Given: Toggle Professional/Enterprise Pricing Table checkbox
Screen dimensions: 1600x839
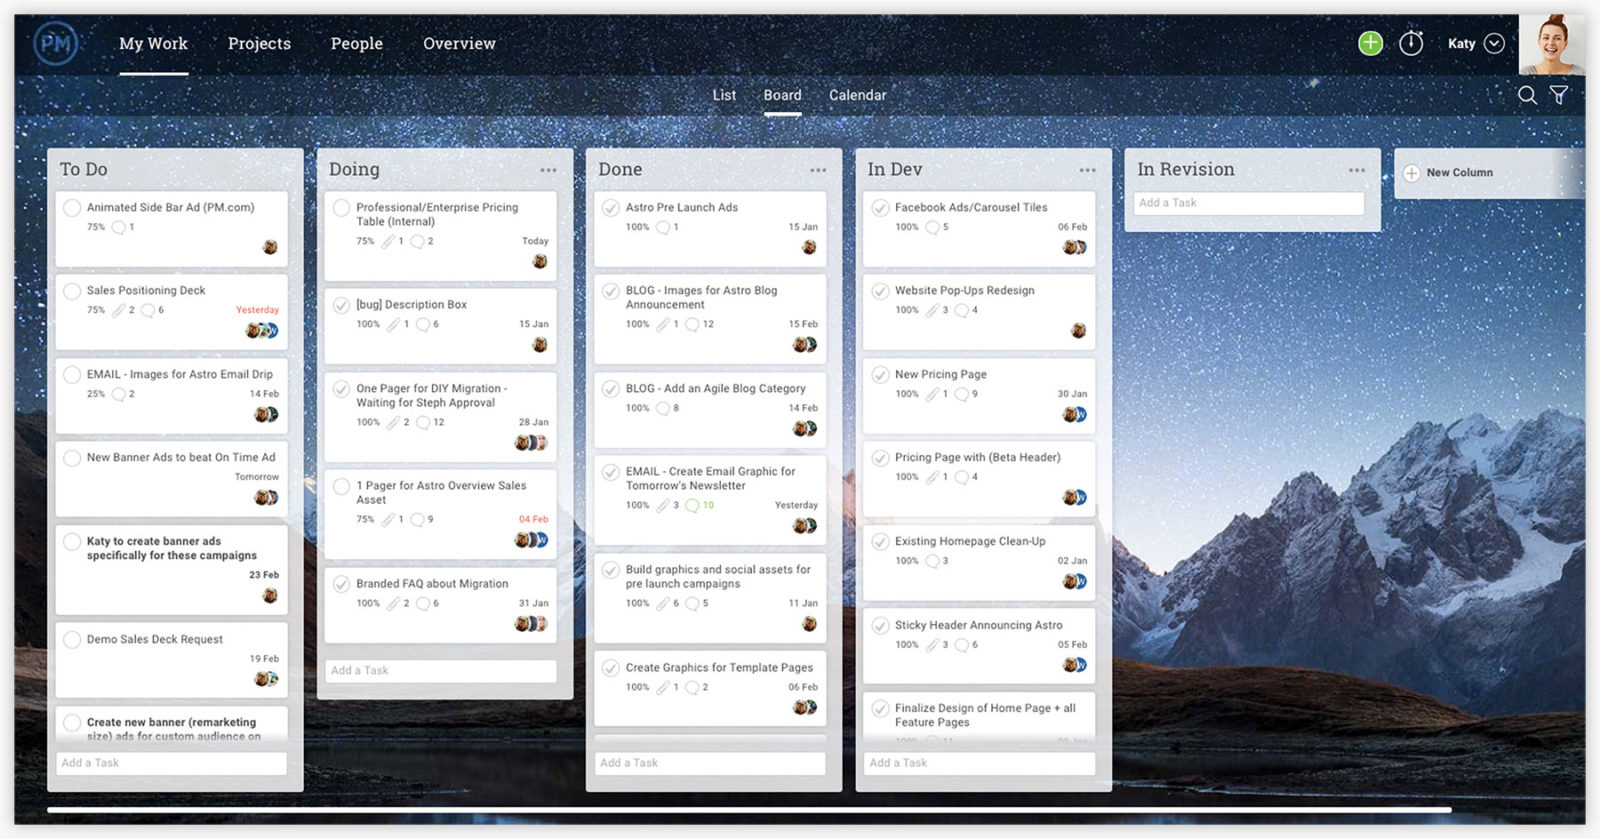Looking at the screenshot, I should tap(341, 208).
